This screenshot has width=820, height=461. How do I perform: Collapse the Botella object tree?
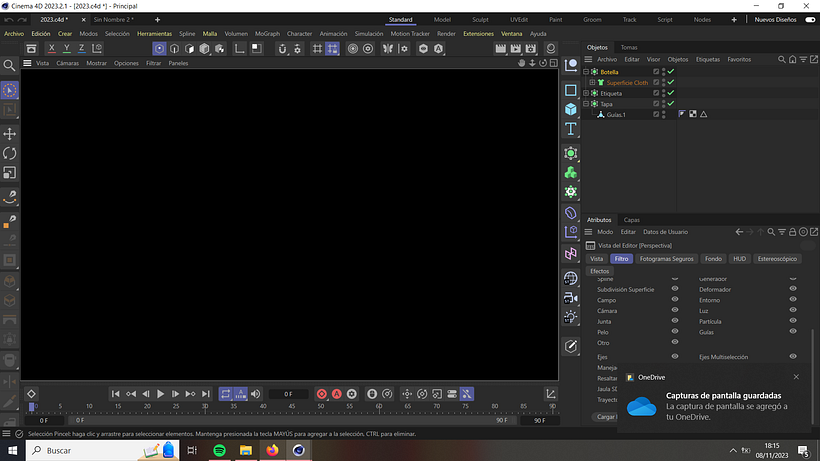587,72
